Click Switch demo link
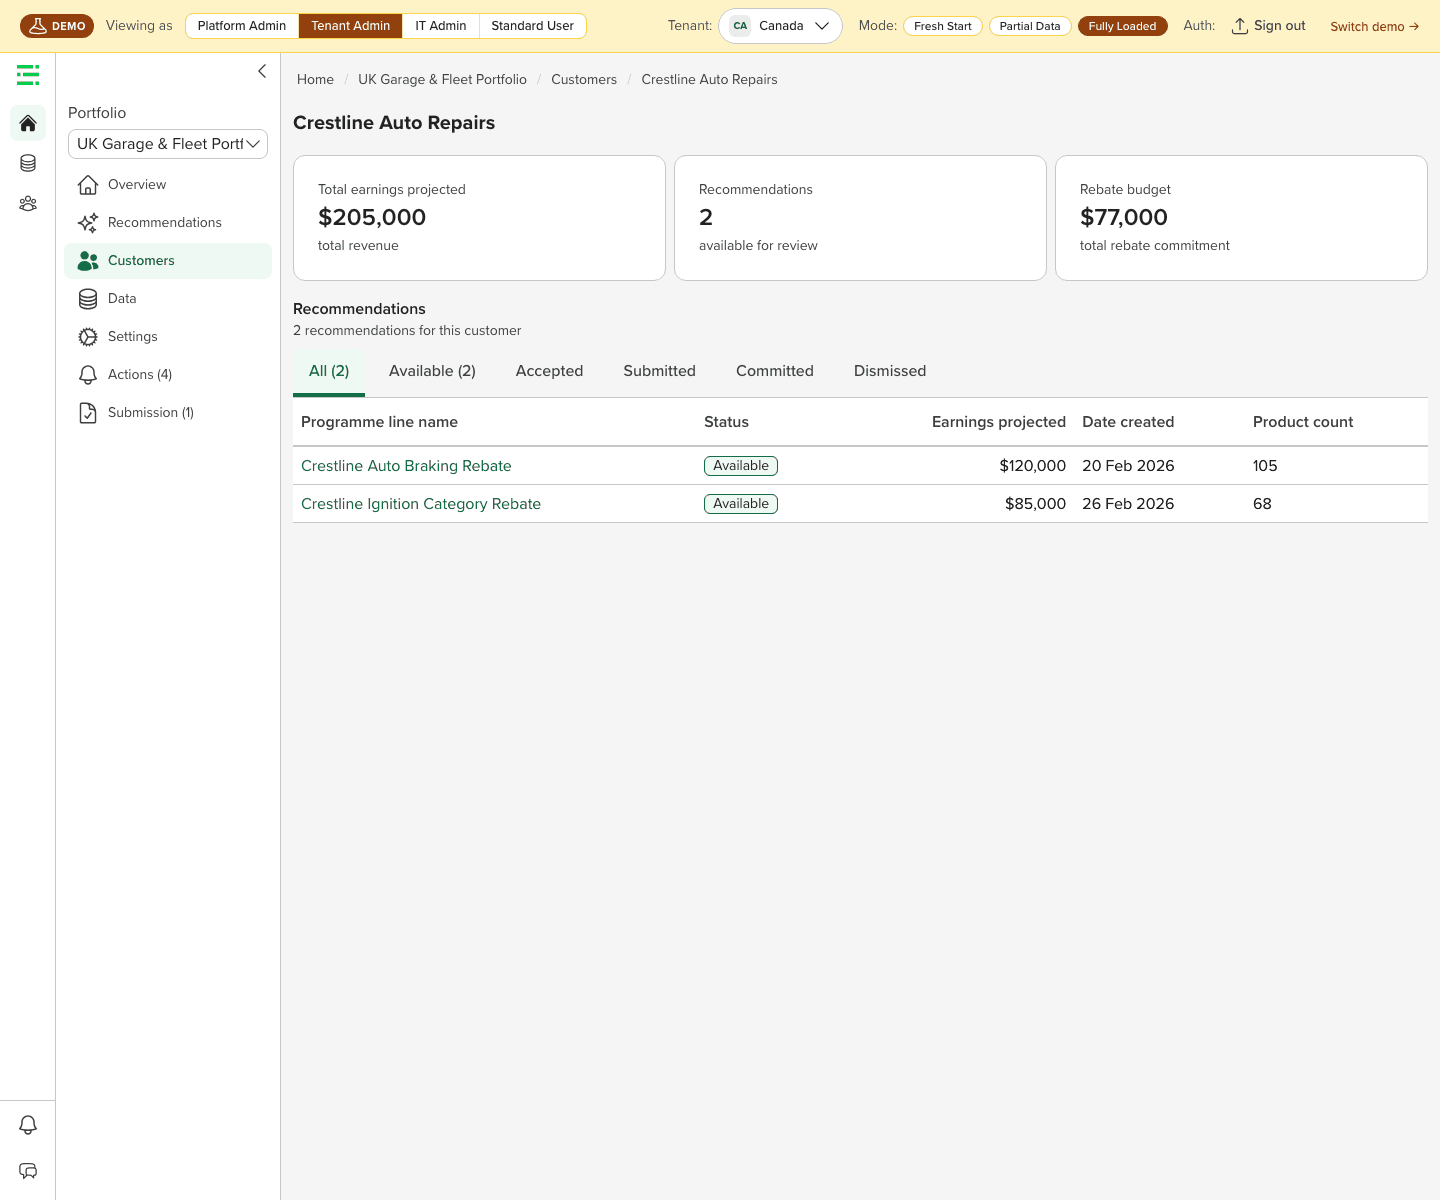The width and height of the screenshot is (1440, 1200). tap(1374, 26)
